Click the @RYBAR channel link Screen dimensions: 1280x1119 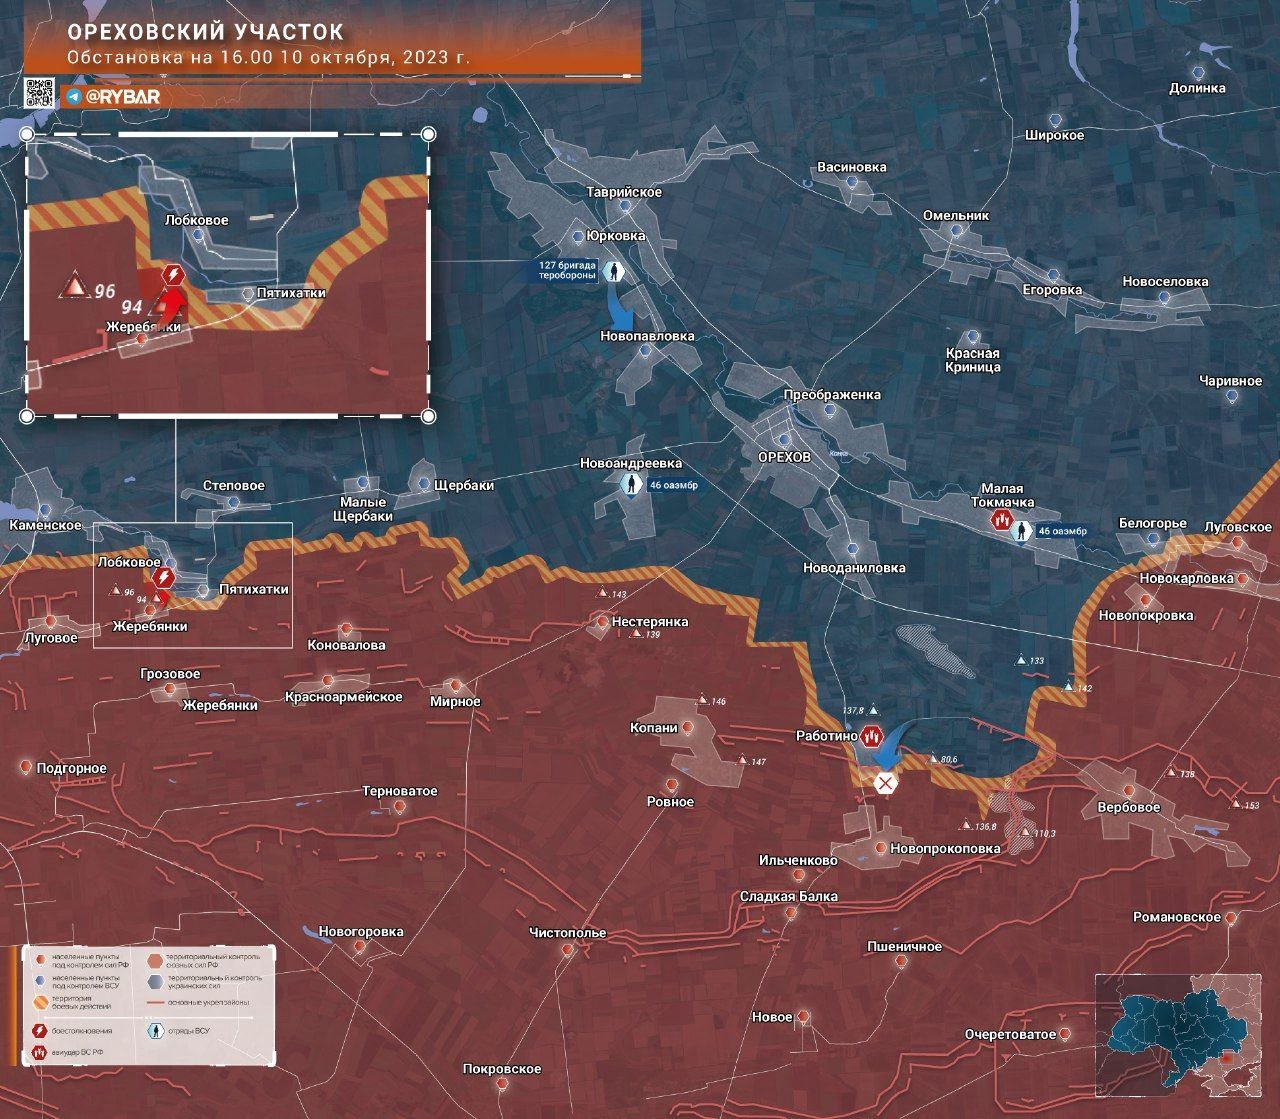click(123, 97)
